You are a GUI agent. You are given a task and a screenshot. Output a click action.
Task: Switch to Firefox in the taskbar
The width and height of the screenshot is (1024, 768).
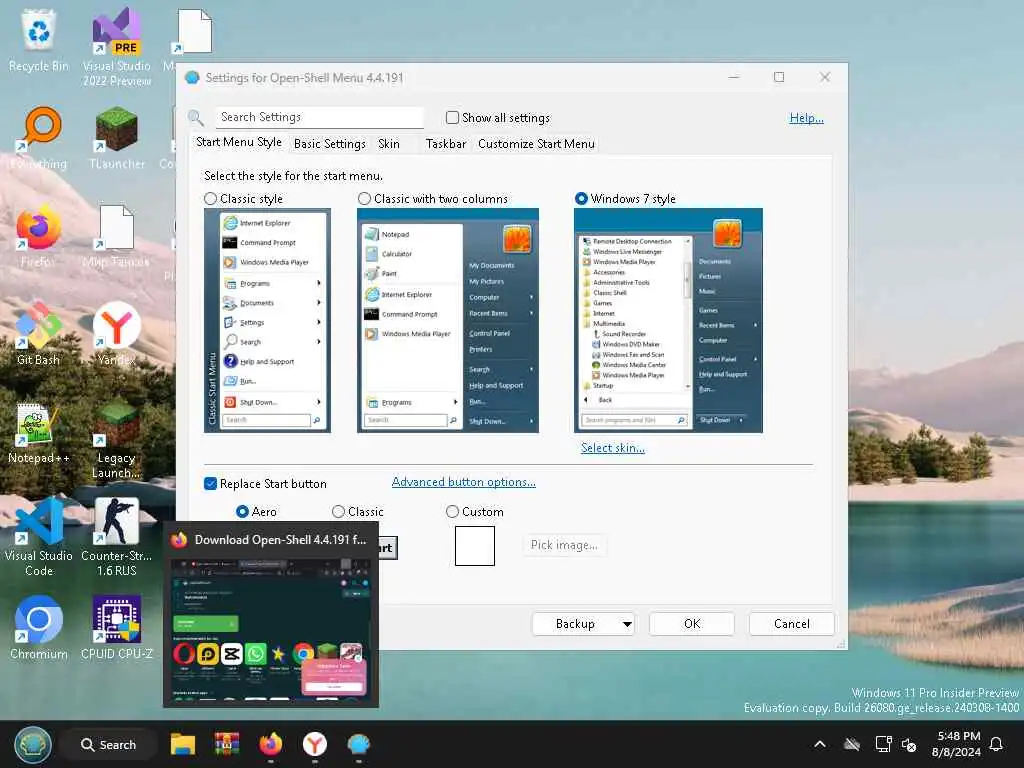click(270, 744)
